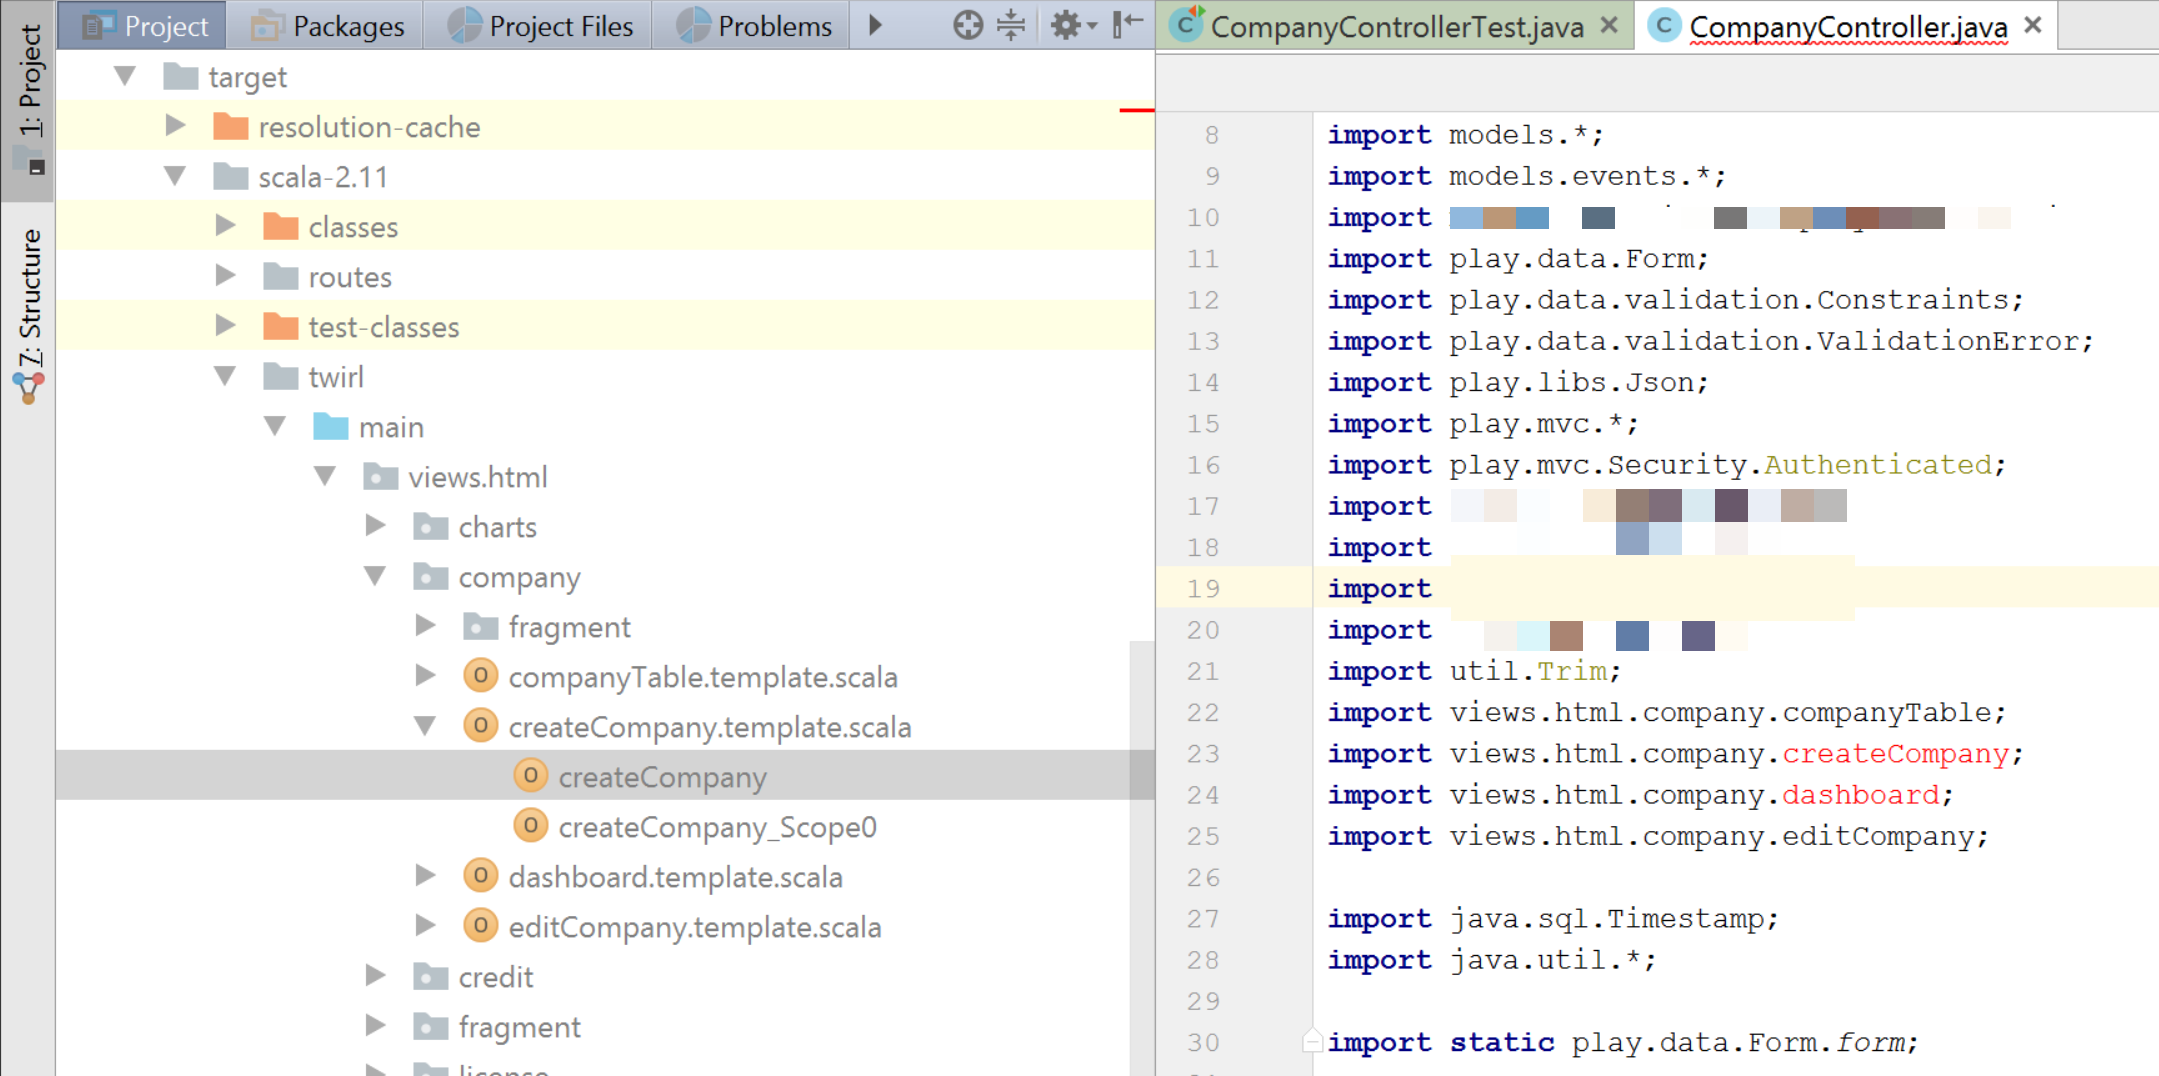Screen dimensions: 2159x1076
Task: Select the blue main source folder icon
Action: click(330, 426)
